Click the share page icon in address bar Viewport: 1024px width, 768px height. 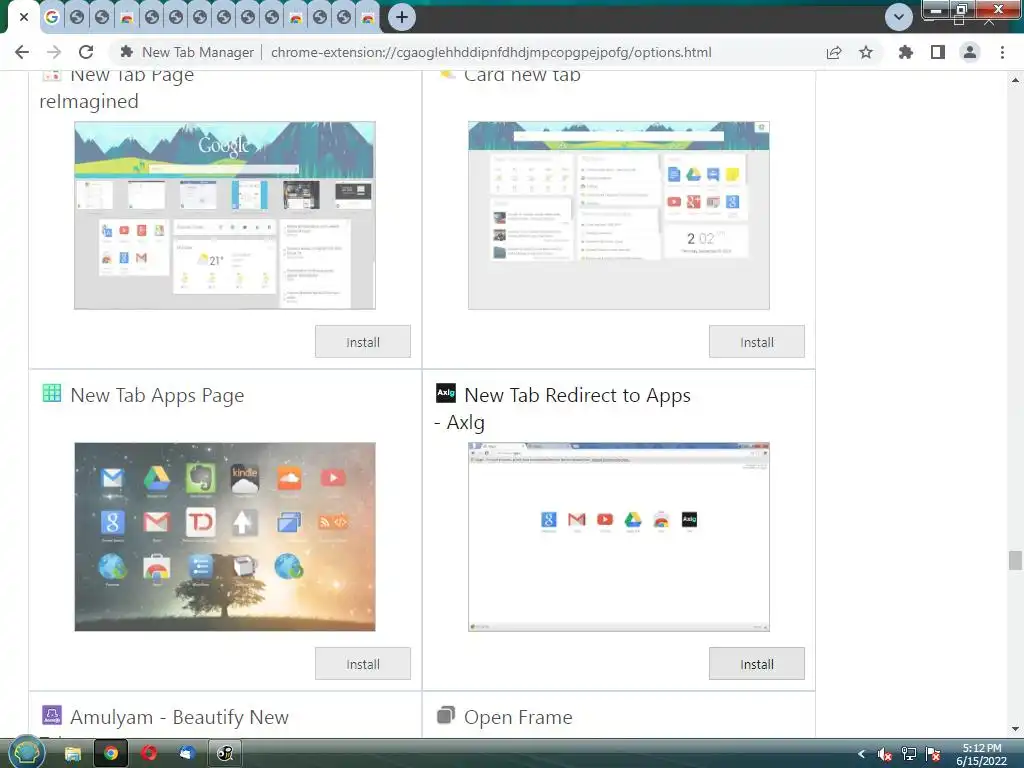pos(834,52)
